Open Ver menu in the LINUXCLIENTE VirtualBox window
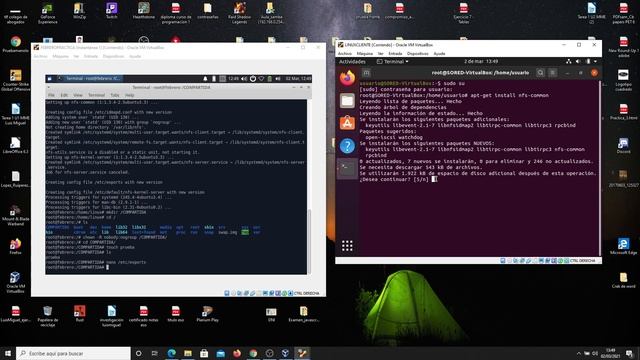Viewport: 640px width, 360px height. 380,53
